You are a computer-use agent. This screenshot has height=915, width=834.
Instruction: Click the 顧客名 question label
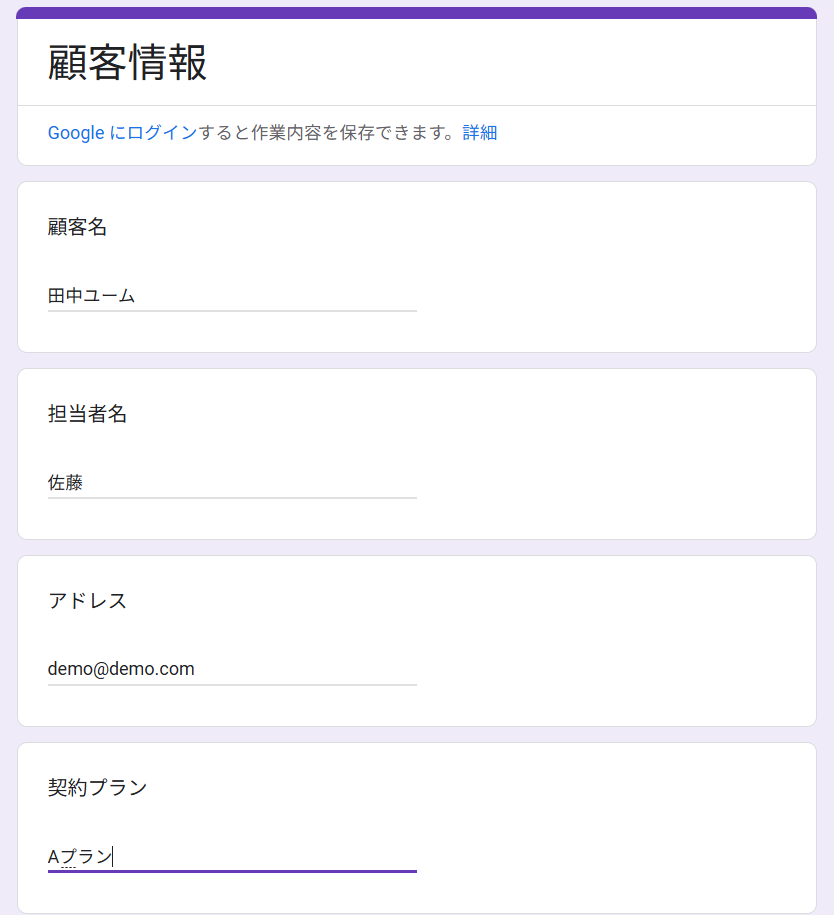pyautogui.click(x=77, y=227)
